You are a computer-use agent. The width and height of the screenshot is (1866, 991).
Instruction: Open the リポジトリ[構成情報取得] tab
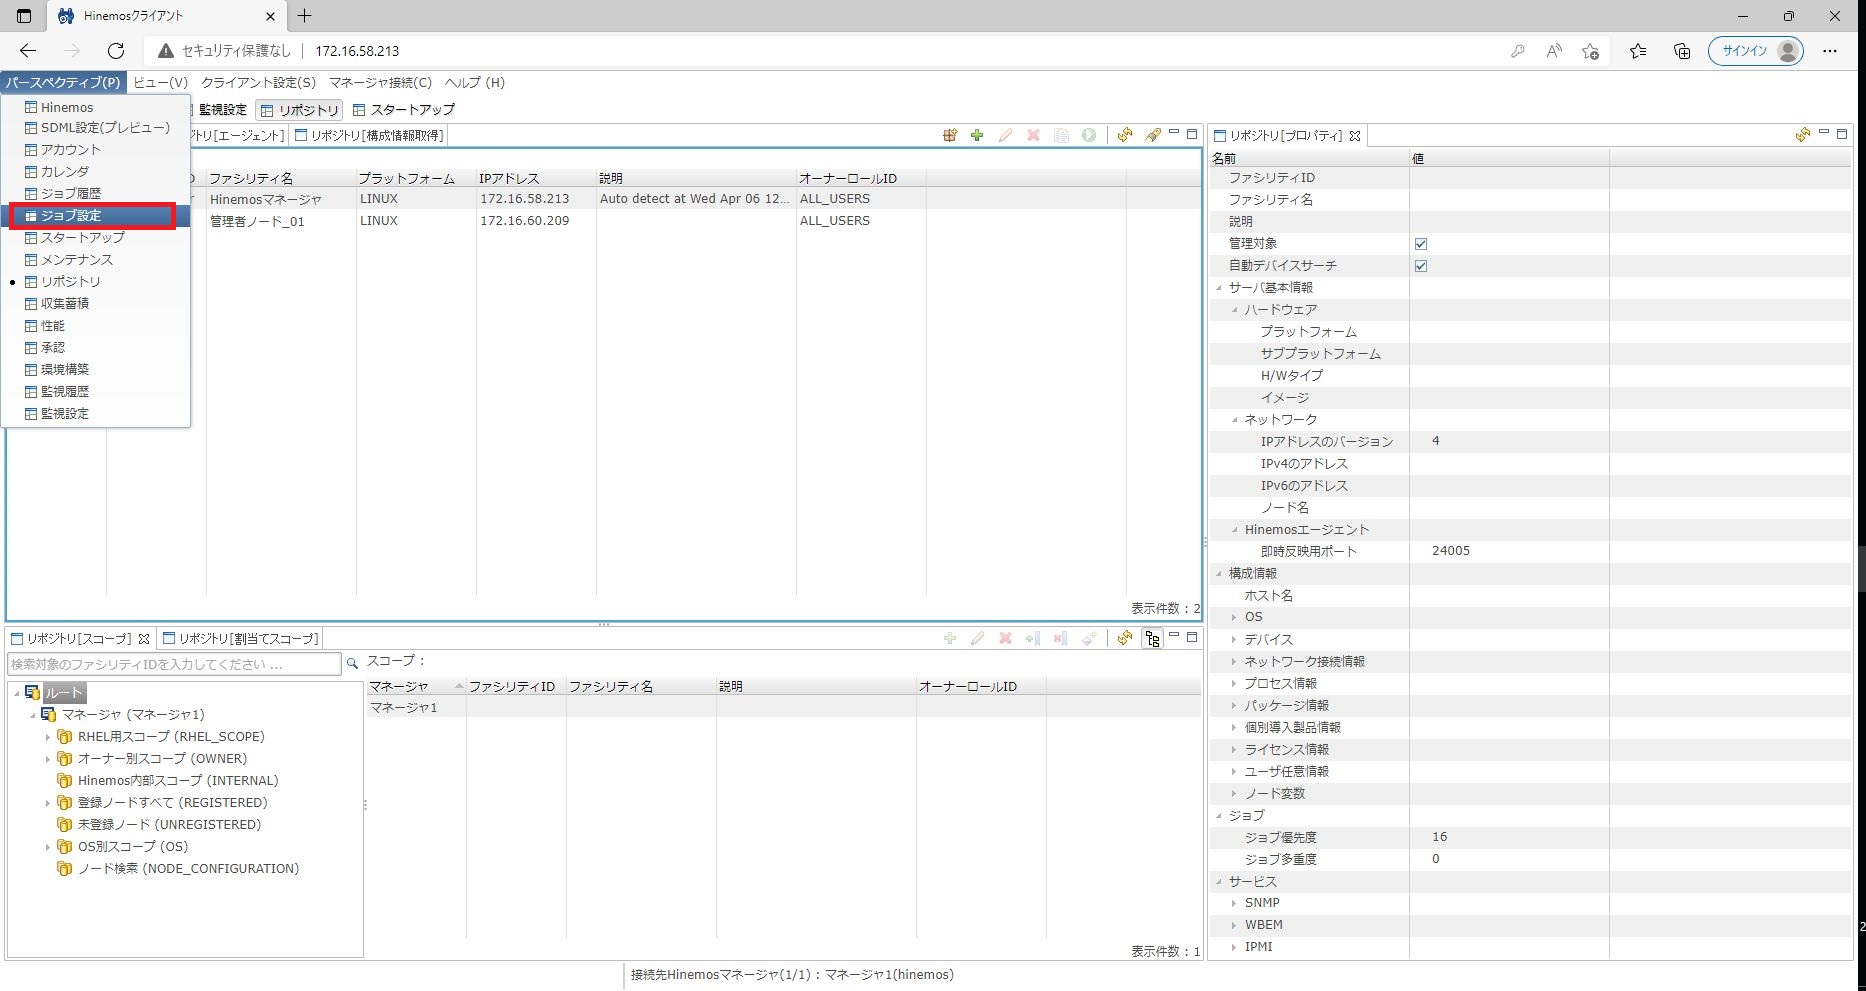tap(369, 135)
